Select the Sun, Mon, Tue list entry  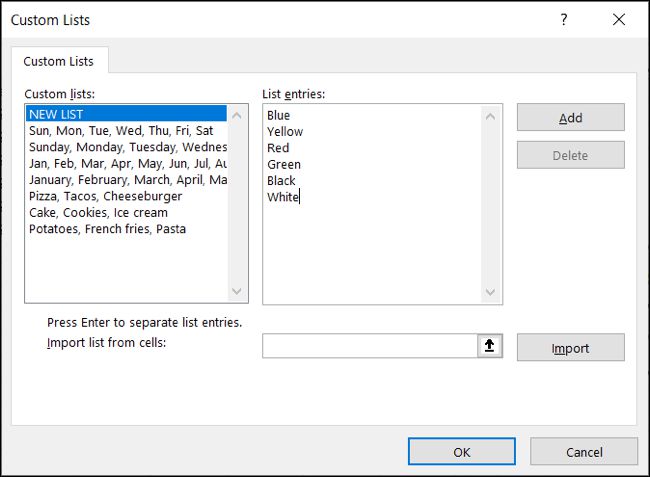tap(121, 130)
